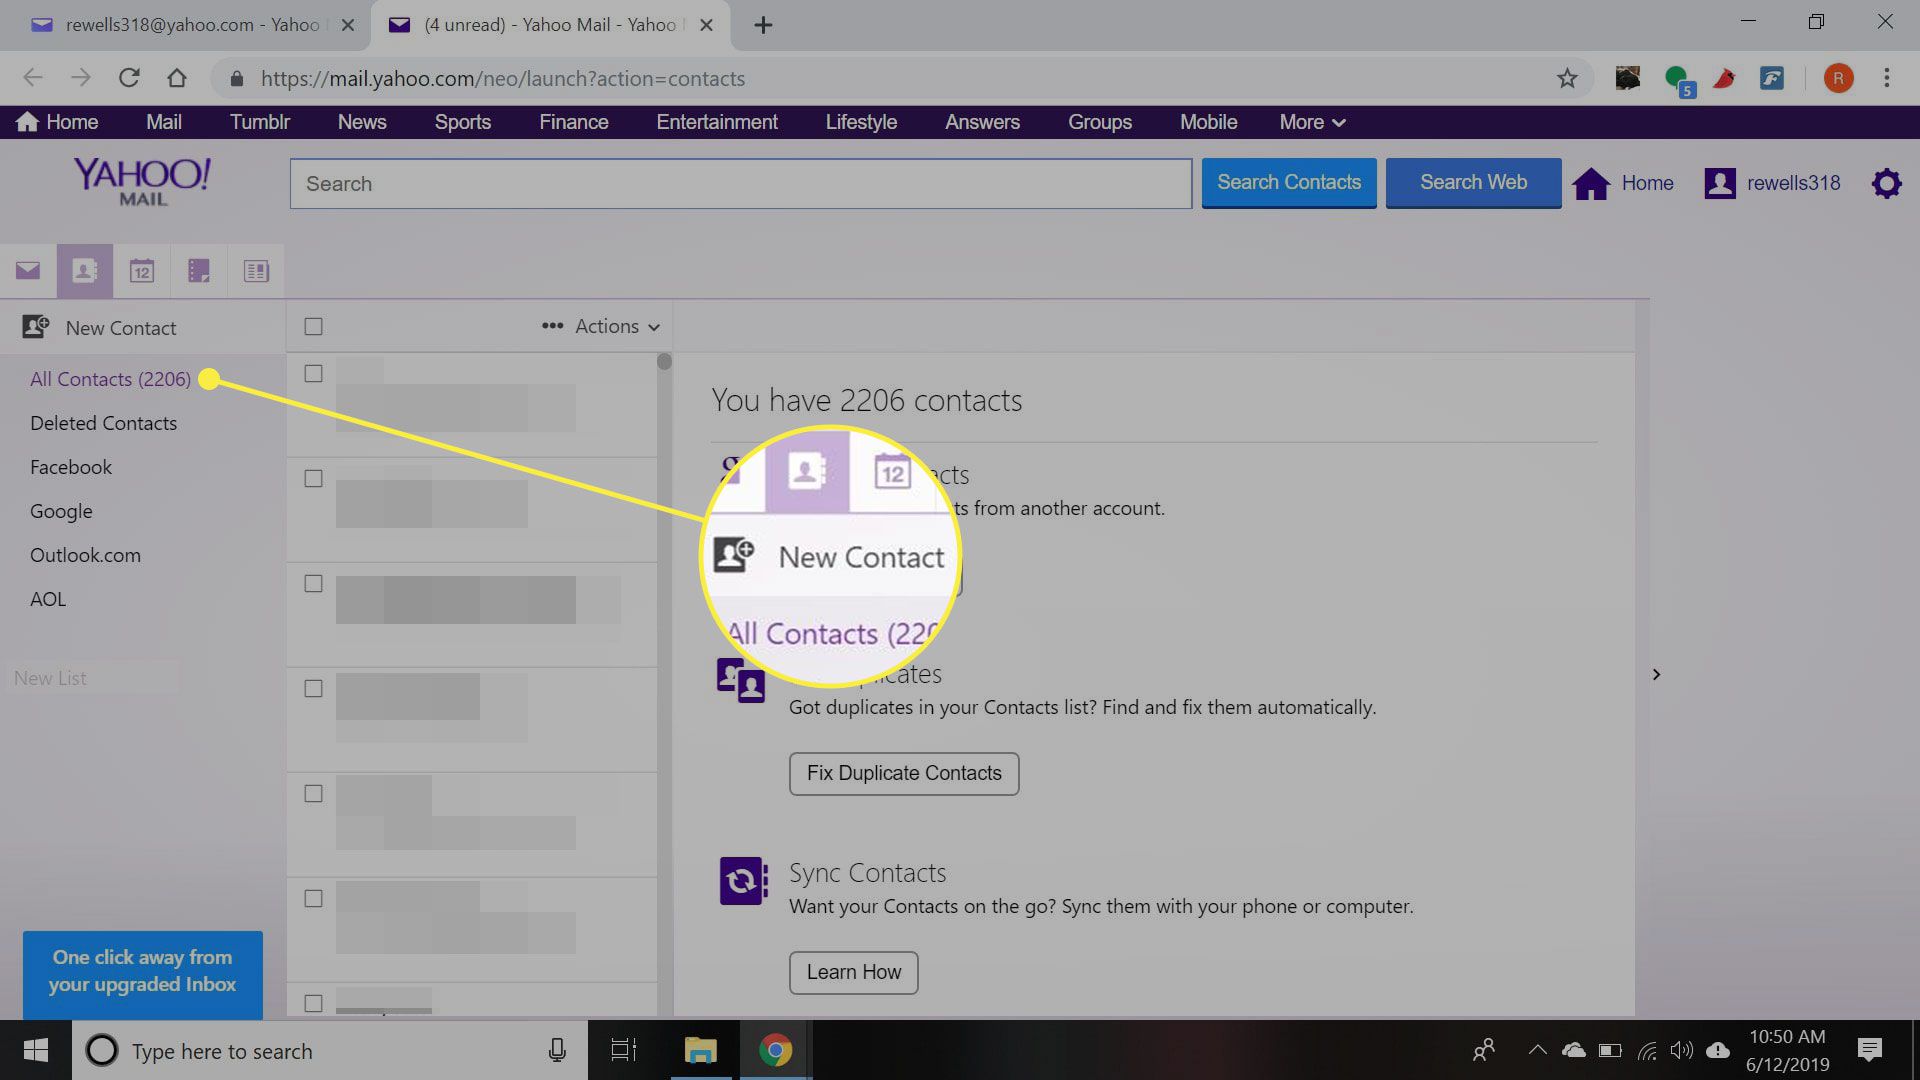Open the Facebook contacts list

pos(71,467)
